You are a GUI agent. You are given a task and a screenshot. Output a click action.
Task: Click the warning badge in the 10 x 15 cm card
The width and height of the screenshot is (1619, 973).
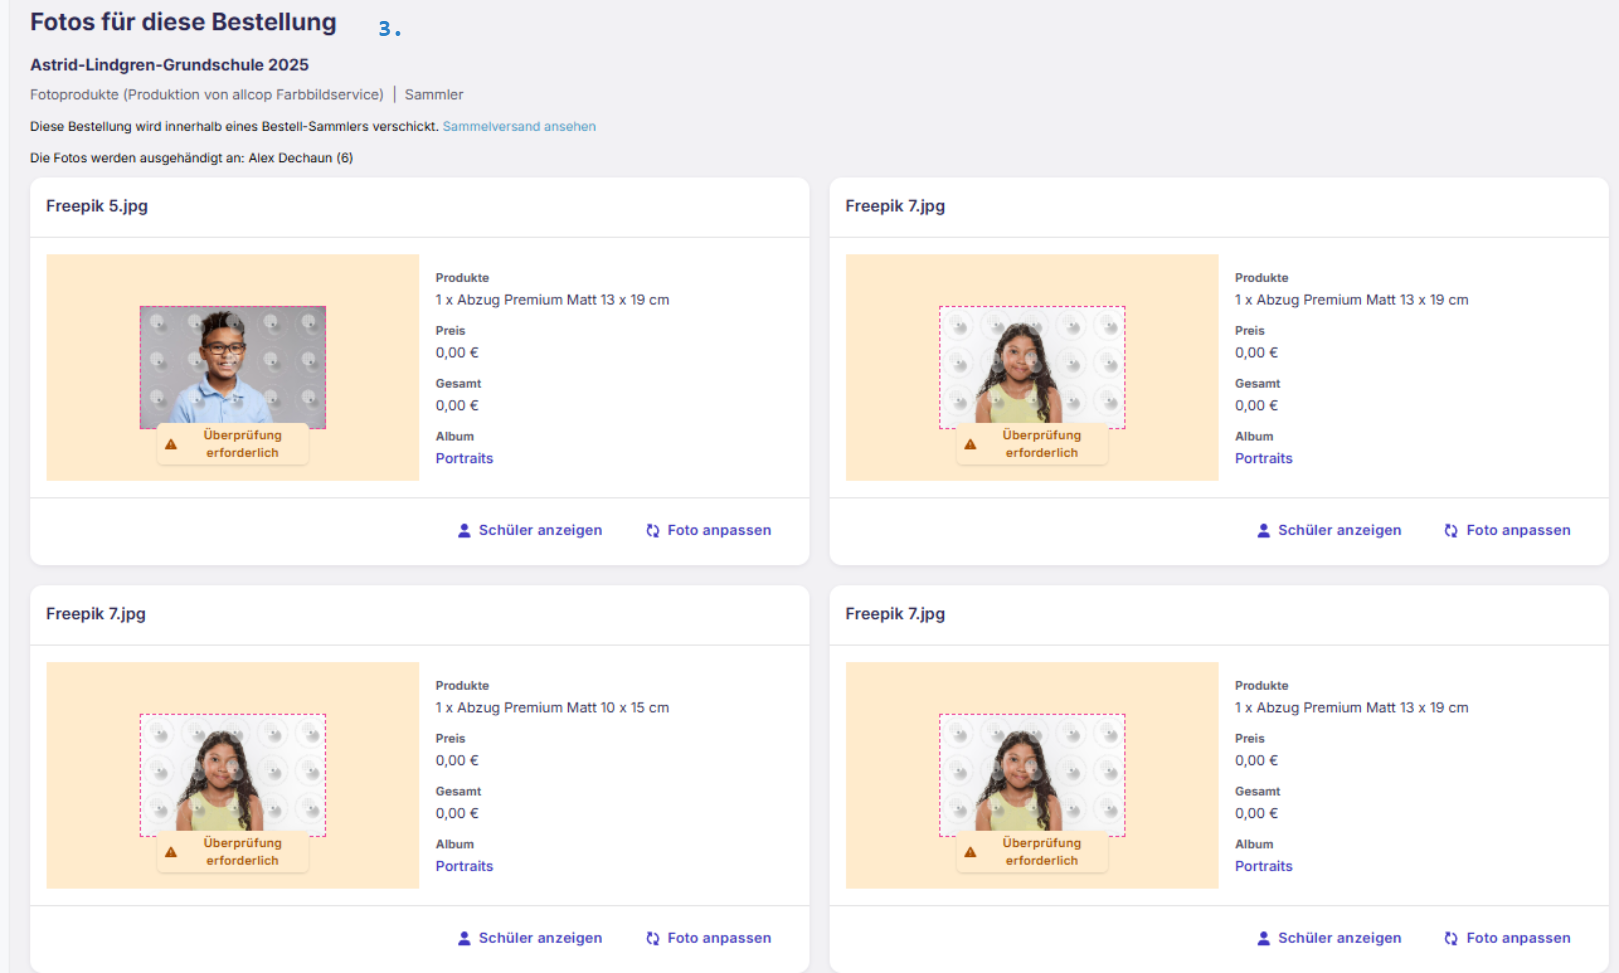233,852
